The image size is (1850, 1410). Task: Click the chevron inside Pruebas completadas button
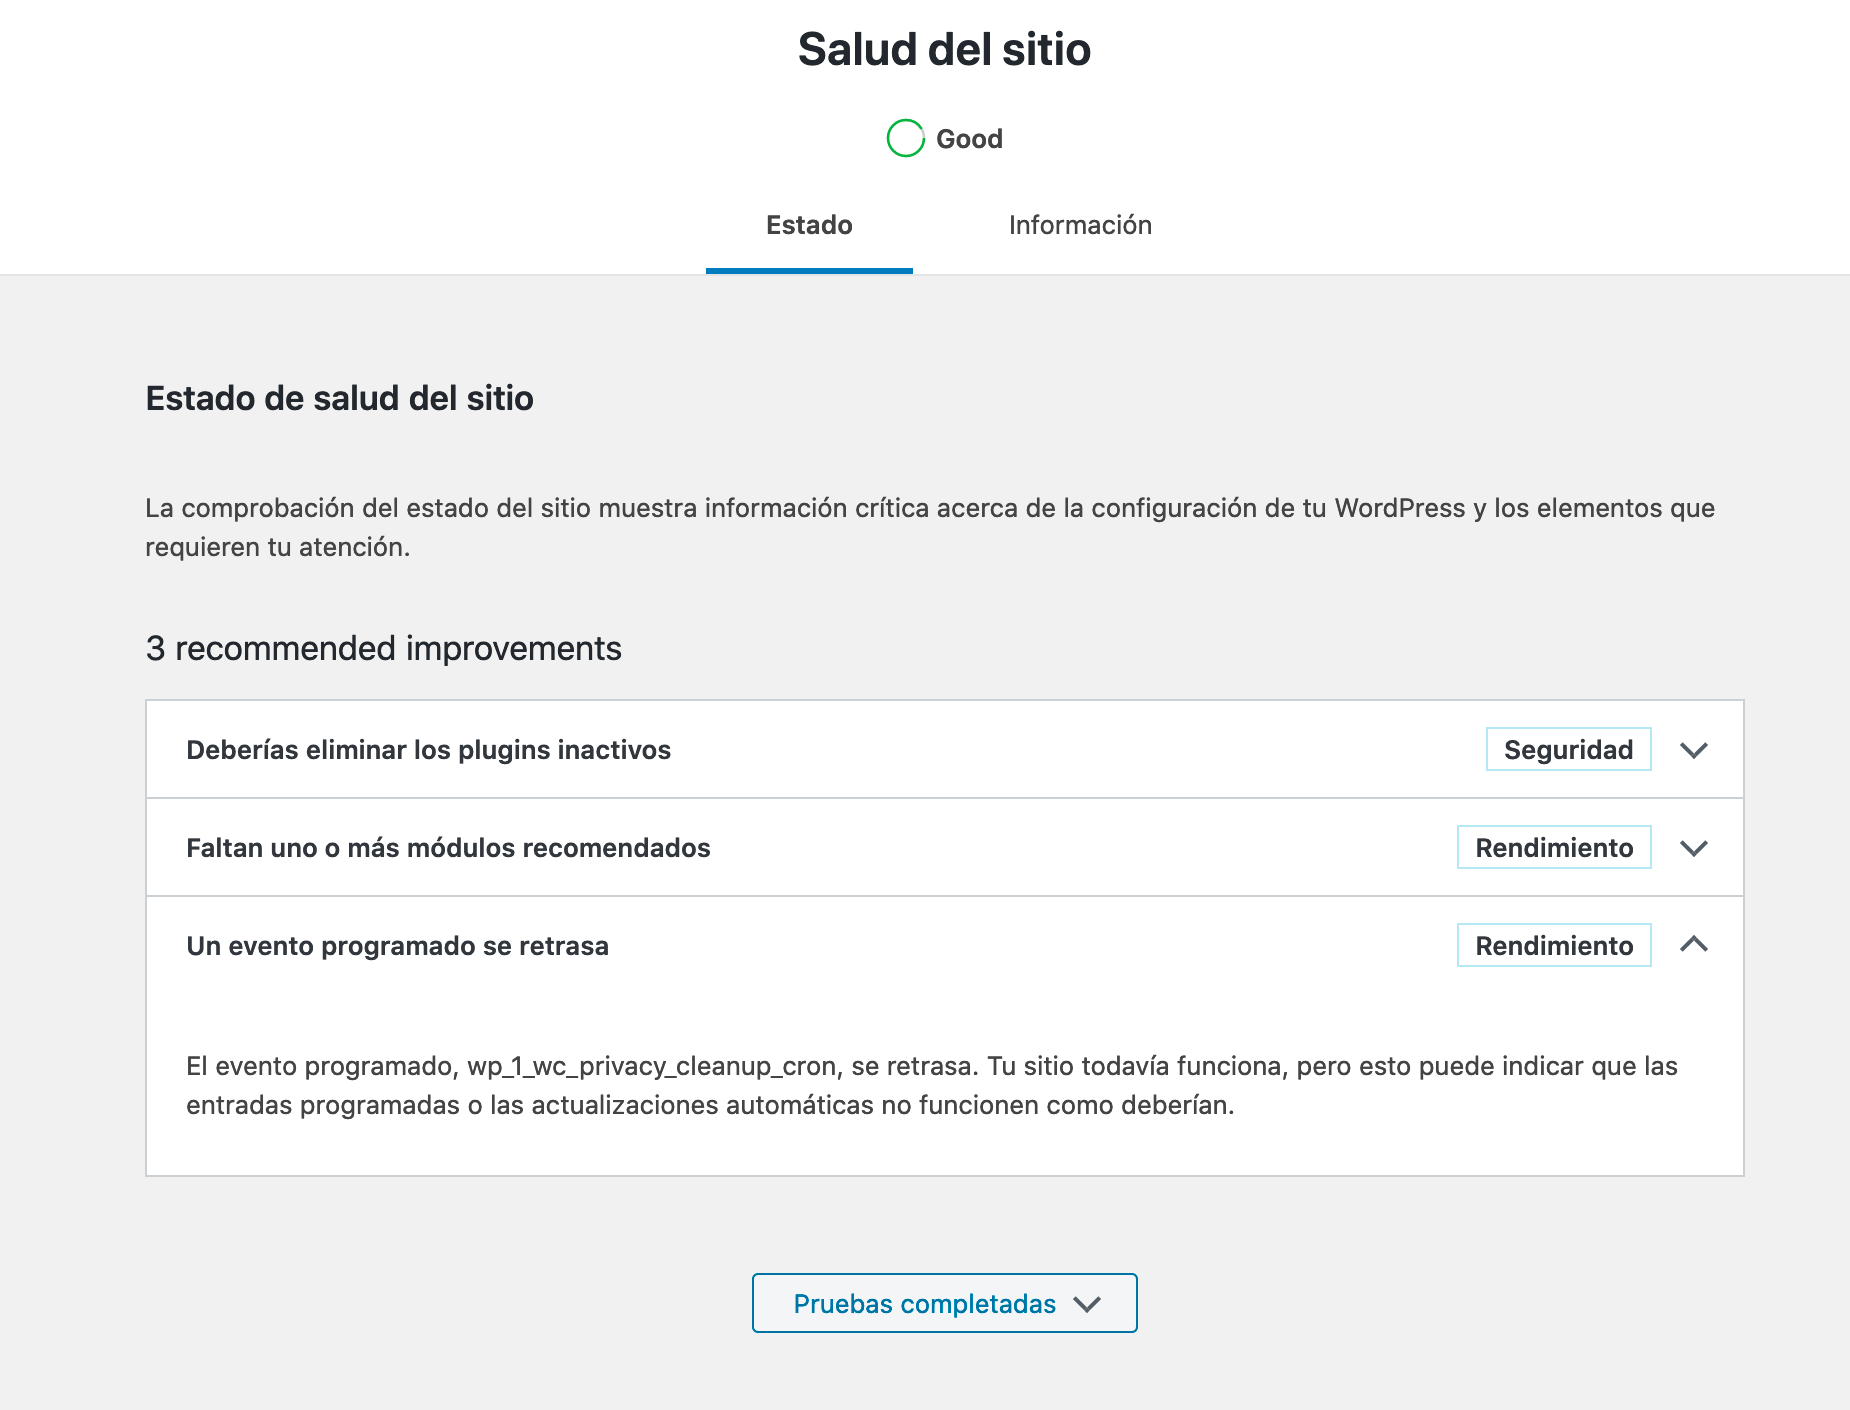coord(1087,1304)
